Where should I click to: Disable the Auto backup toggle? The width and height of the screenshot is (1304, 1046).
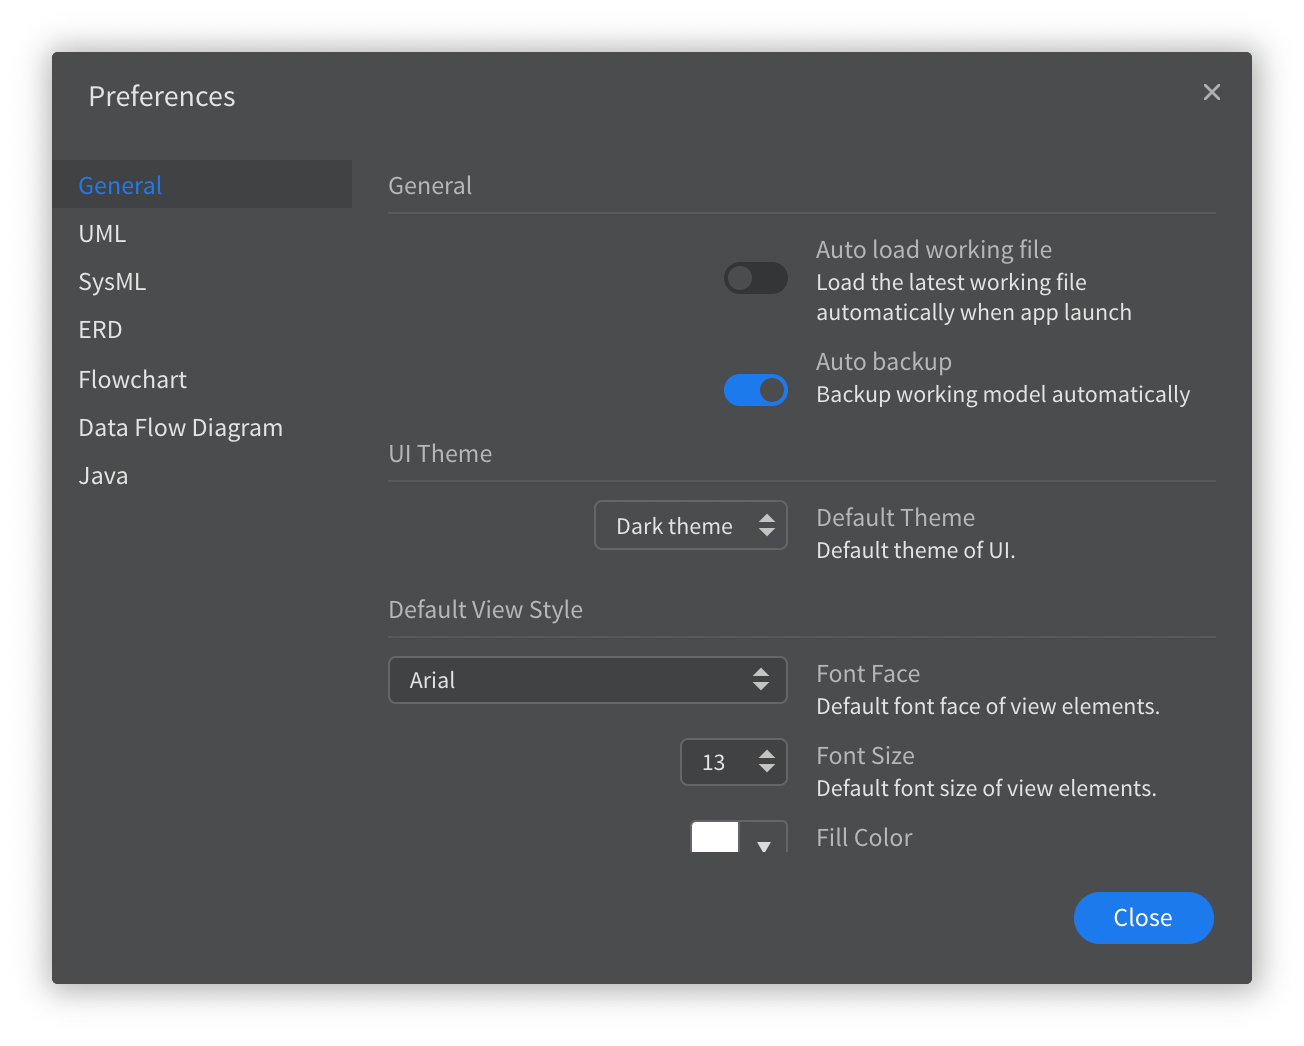(x=755, y=390)
